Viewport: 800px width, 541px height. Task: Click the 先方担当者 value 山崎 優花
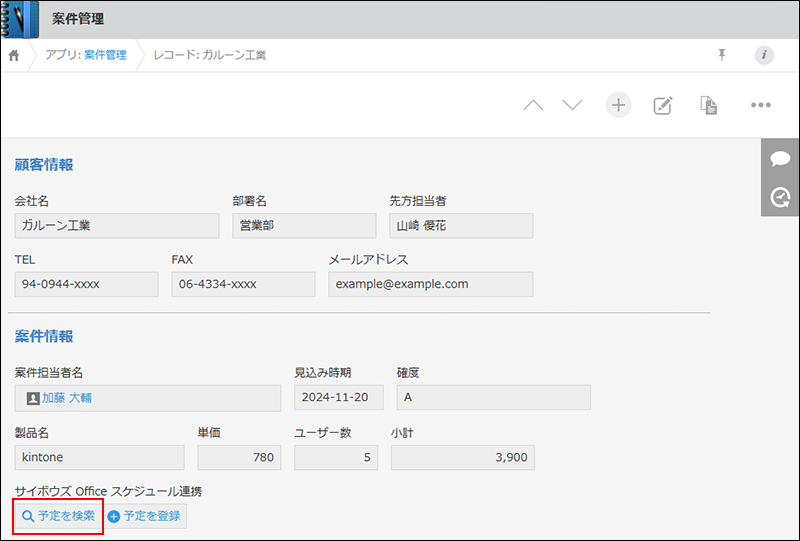pyautogui.click(x=461, y=226)
